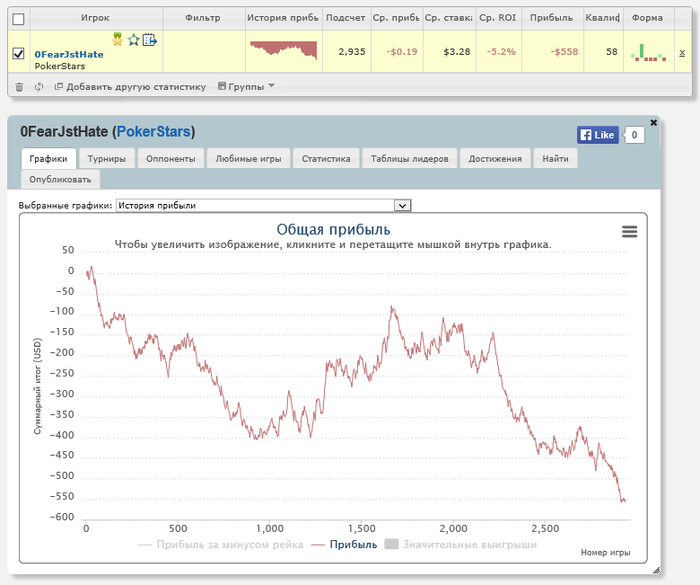Click the Форма bar chart thumbnail

point(649,52)
